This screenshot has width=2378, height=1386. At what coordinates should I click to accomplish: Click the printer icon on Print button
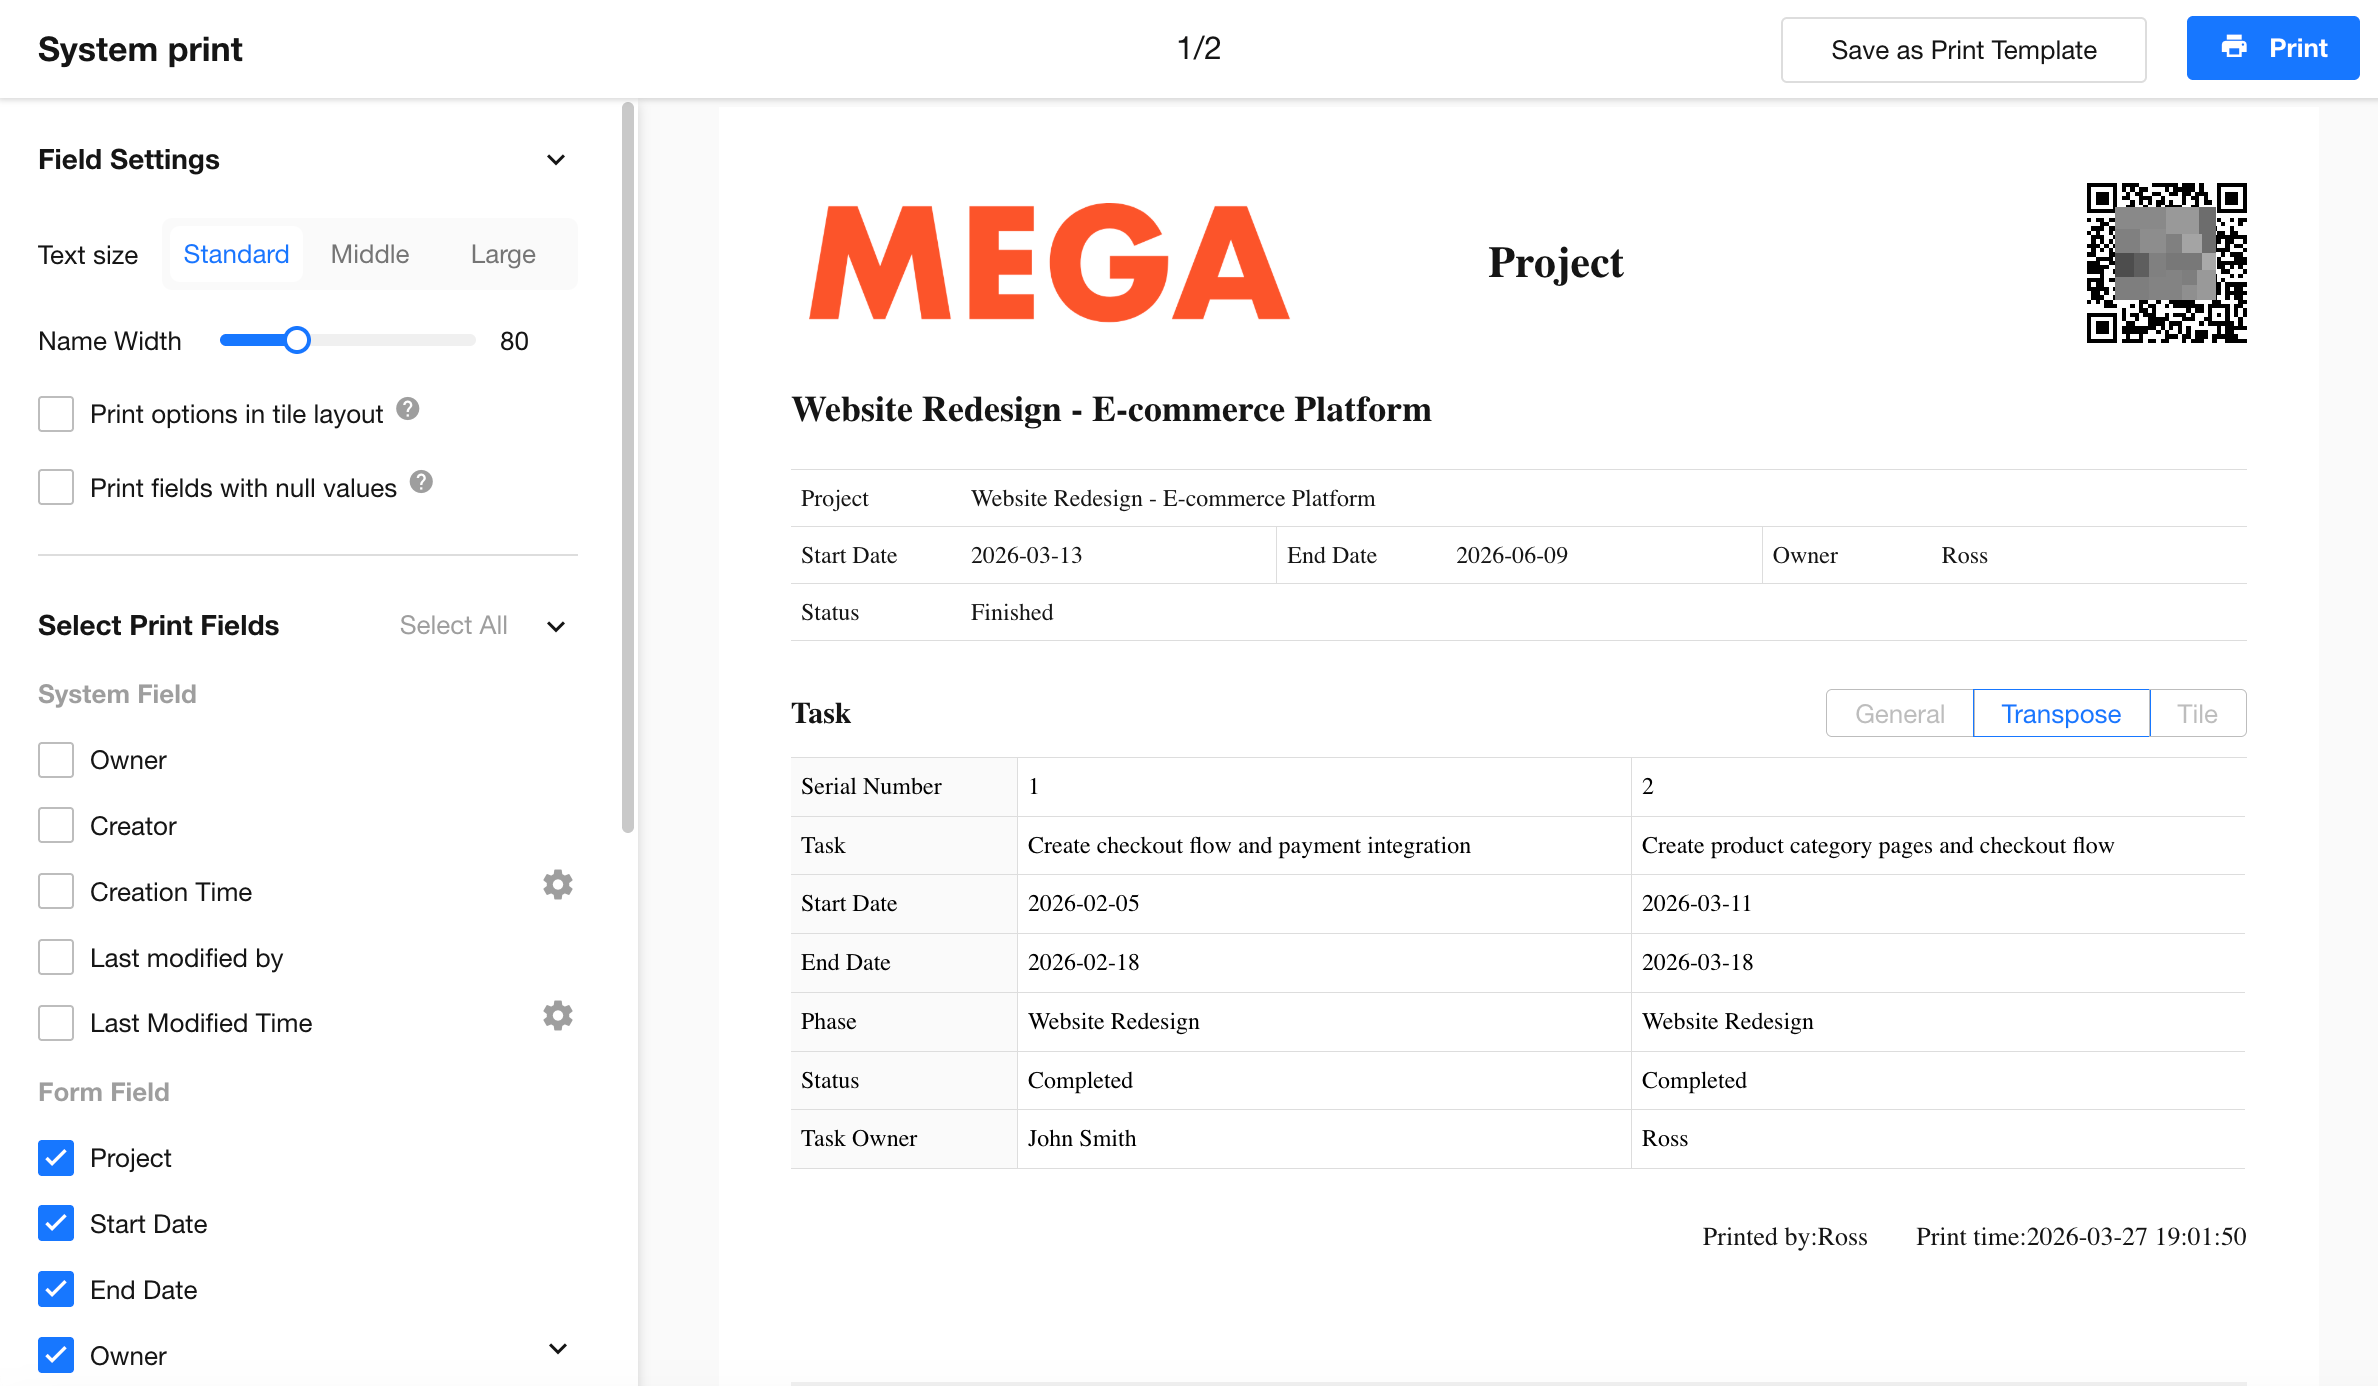point(2234,47)
